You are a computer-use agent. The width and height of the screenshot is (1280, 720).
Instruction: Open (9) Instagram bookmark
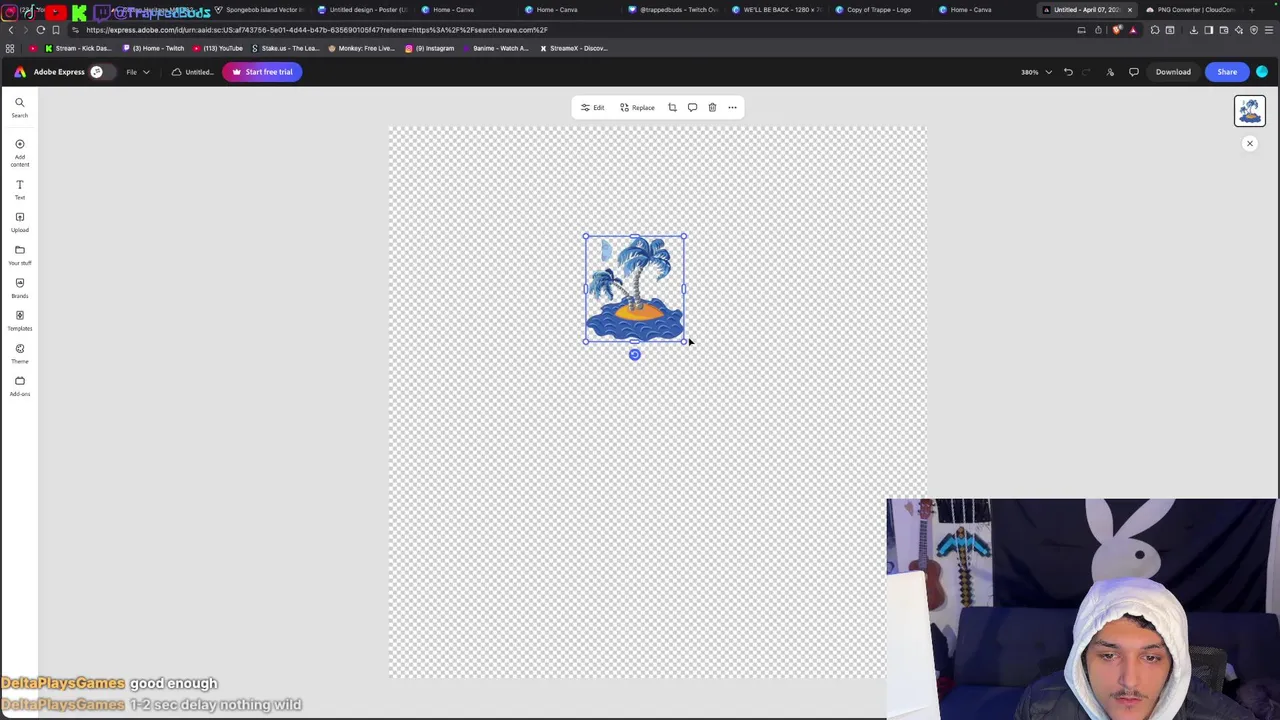pyautogui.click(x=430, y=48)
